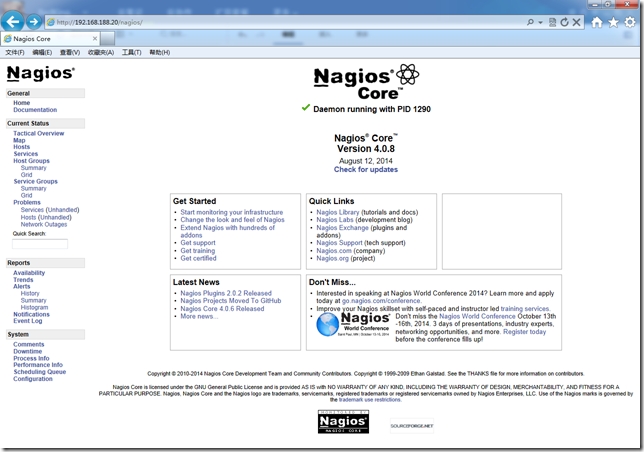Open a new blank tab button
Screen dimensions: 644x452
[108, 39]
